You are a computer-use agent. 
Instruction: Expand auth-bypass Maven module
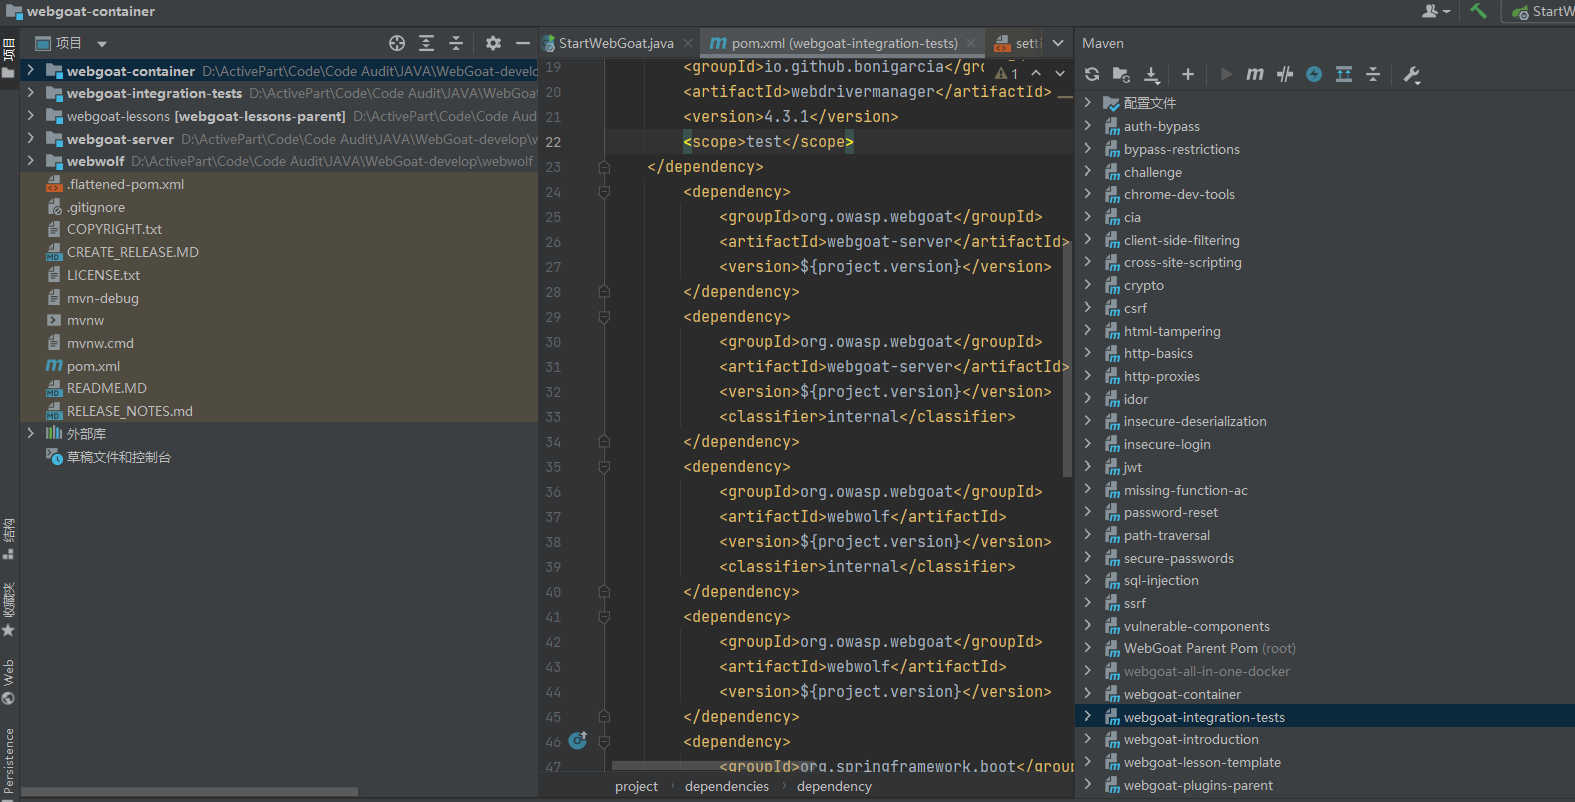click(x=1088, y=125)
